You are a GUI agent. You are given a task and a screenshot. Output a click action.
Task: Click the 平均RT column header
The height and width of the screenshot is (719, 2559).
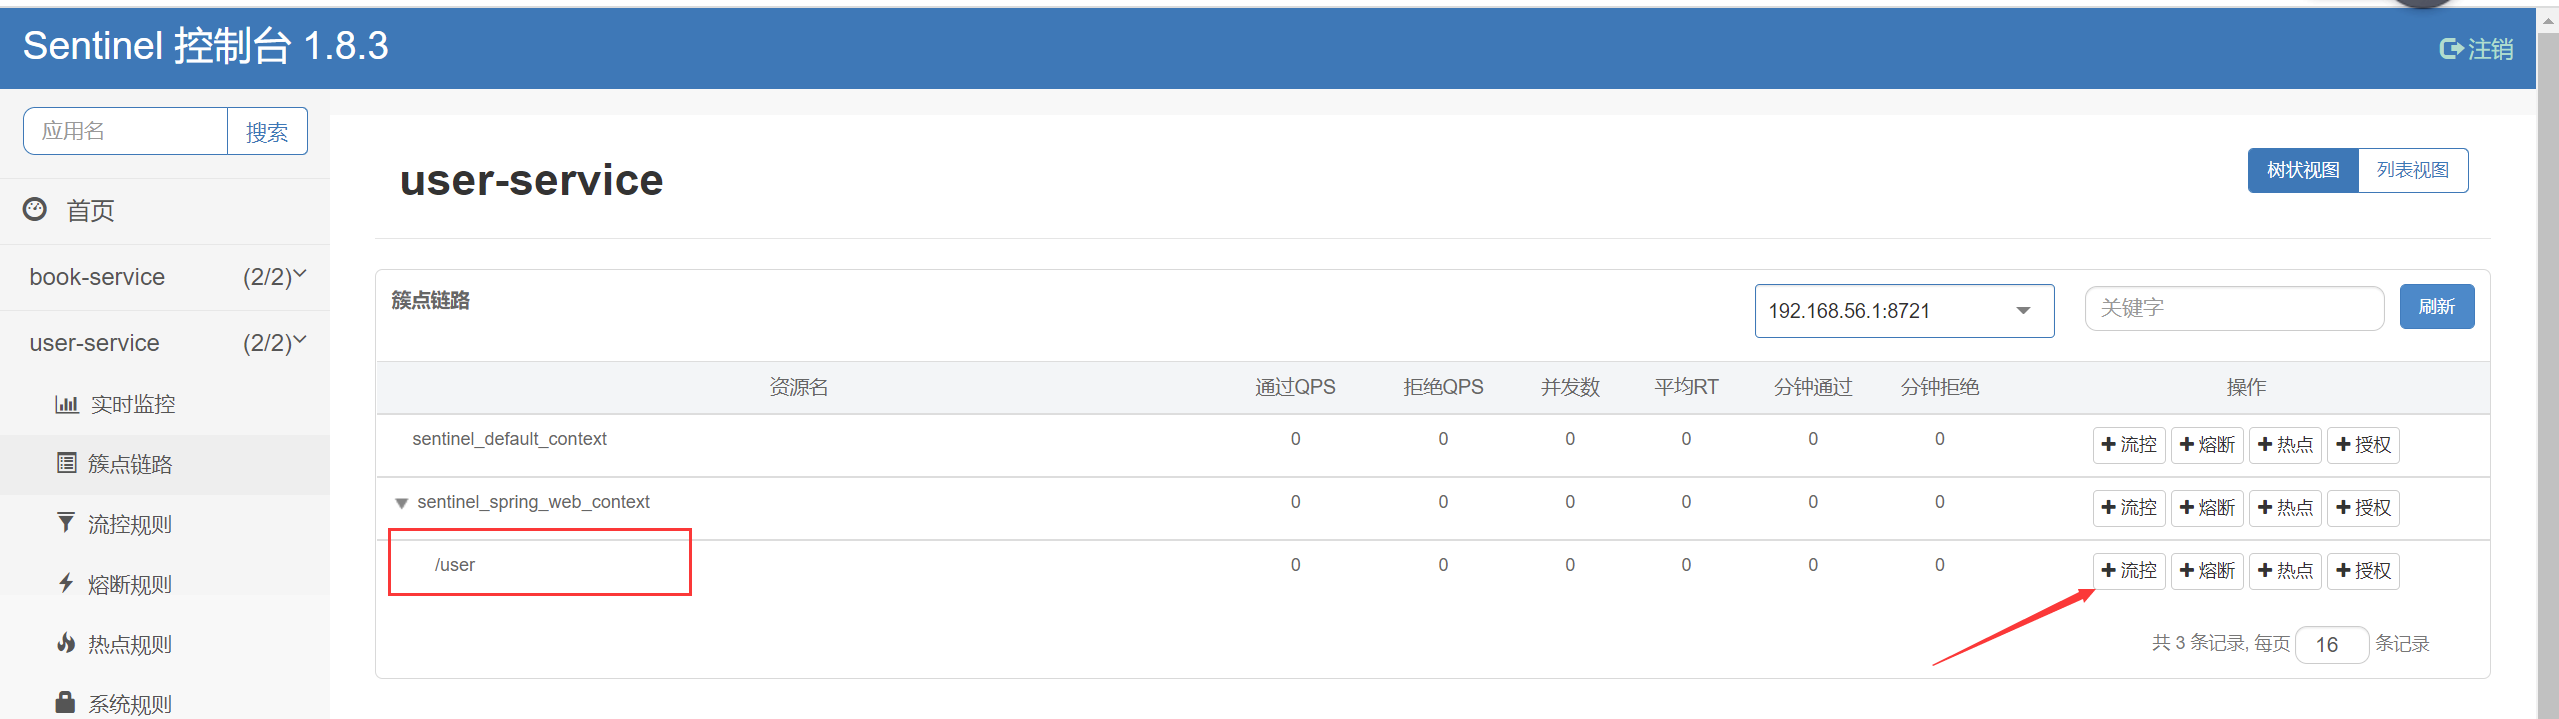[x=1686, y=387]
